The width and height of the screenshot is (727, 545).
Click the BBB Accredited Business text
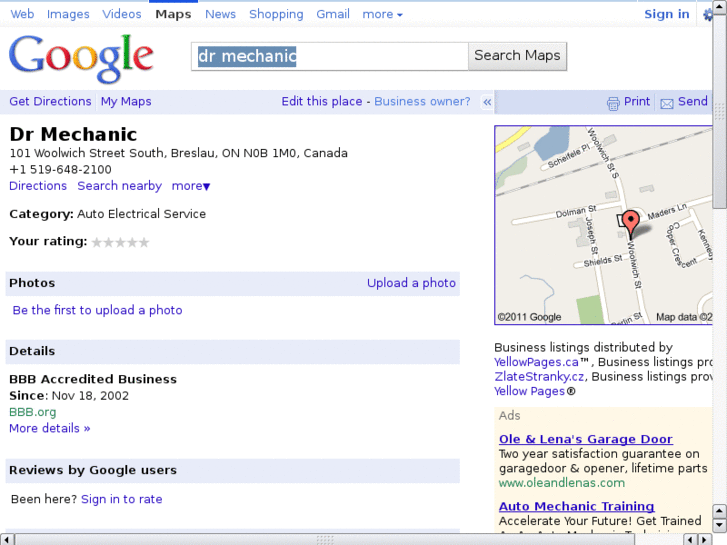tap(93, 379)
